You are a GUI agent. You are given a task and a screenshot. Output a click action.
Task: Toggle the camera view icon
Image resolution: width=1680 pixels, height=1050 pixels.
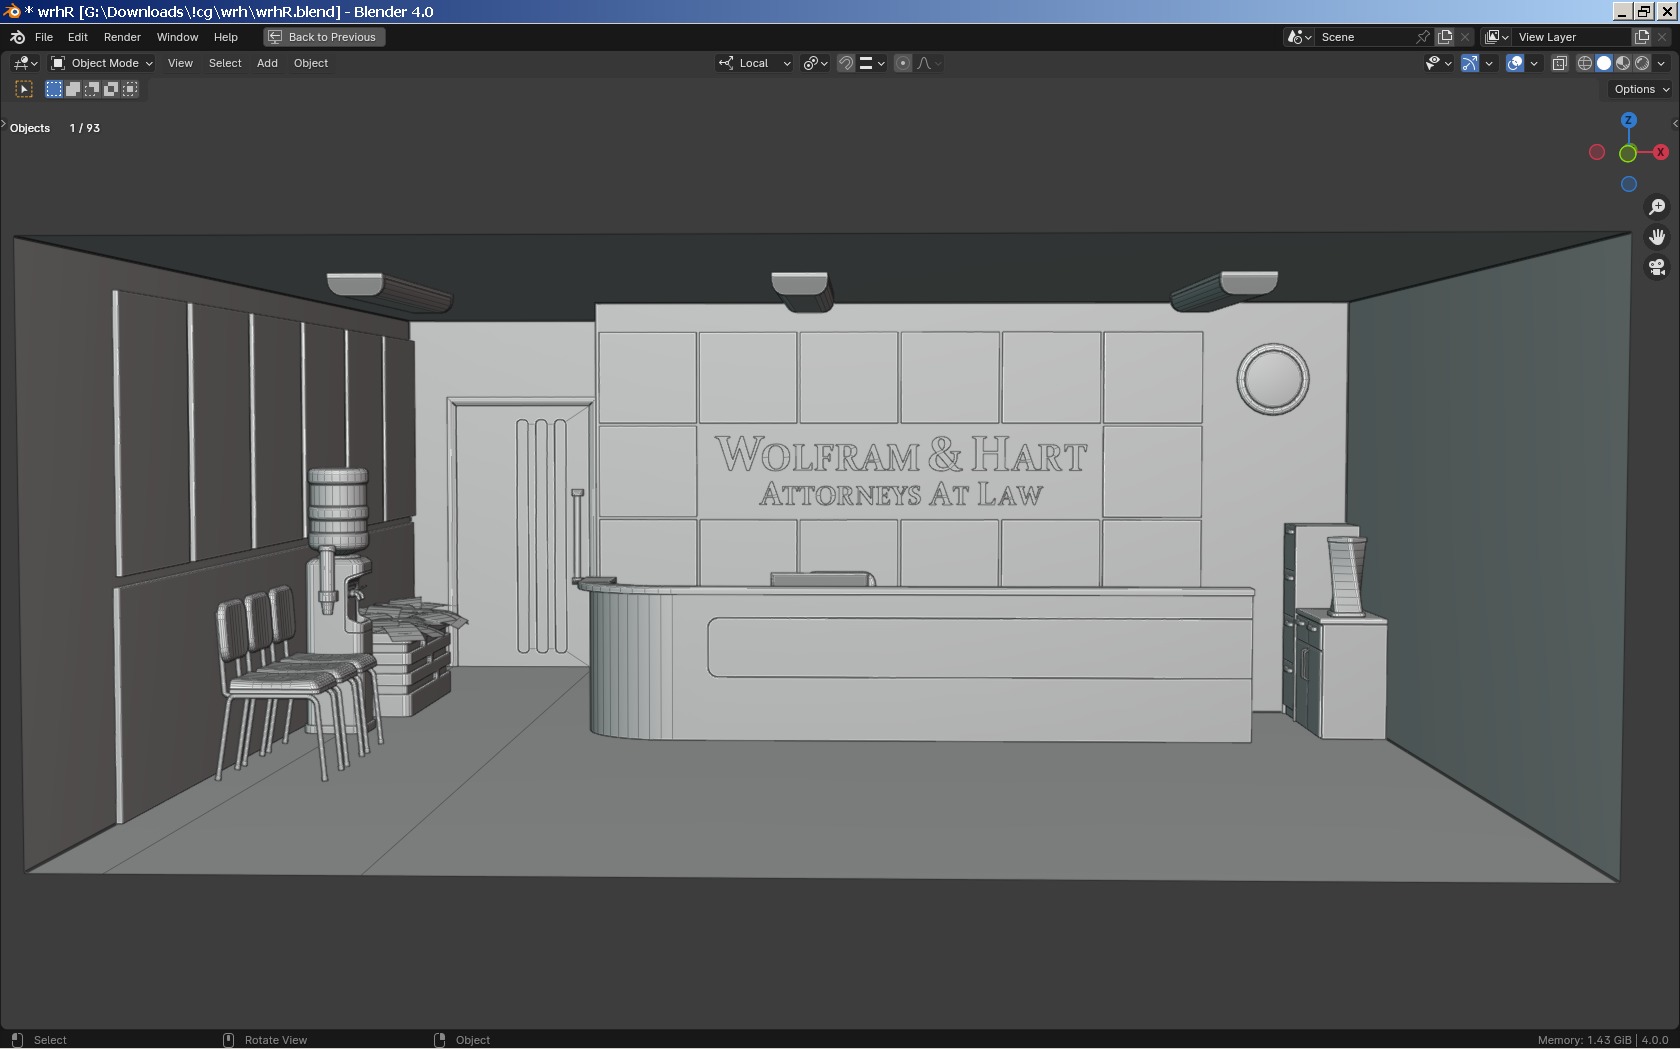(x=1657, y=267)
